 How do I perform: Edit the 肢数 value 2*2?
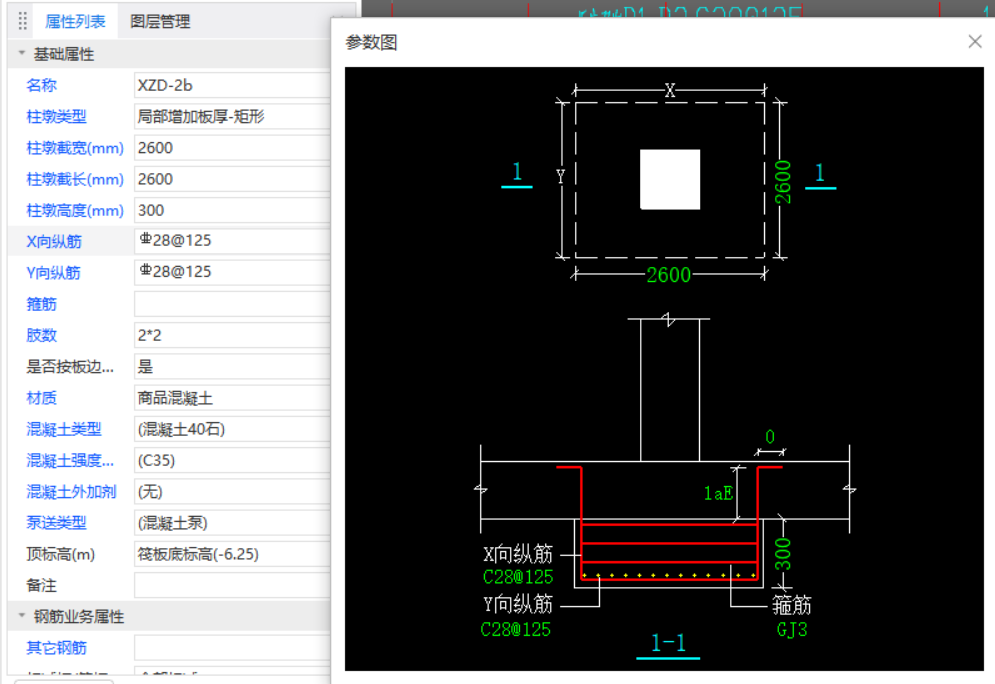[232, 335]
